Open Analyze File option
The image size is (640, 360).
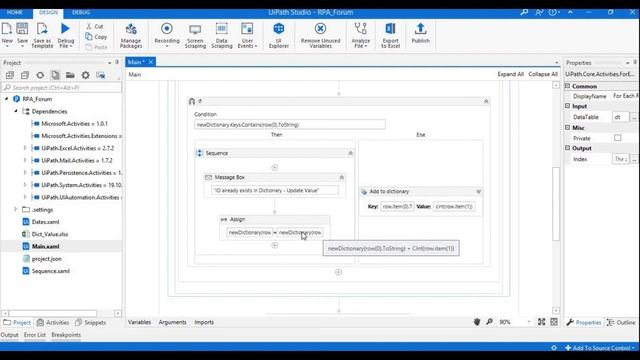click(361, 35)
